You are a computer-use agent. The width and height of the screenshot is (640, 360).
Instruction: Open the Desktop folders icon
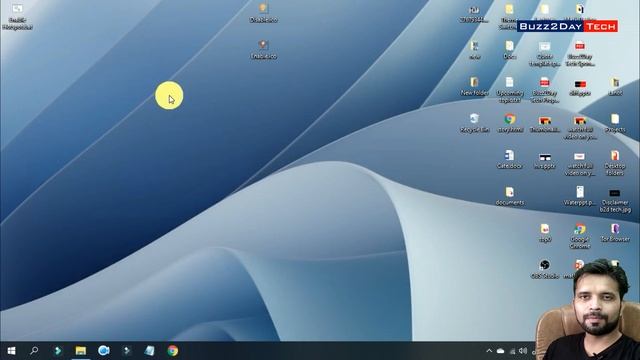click(x=615, y=162)
